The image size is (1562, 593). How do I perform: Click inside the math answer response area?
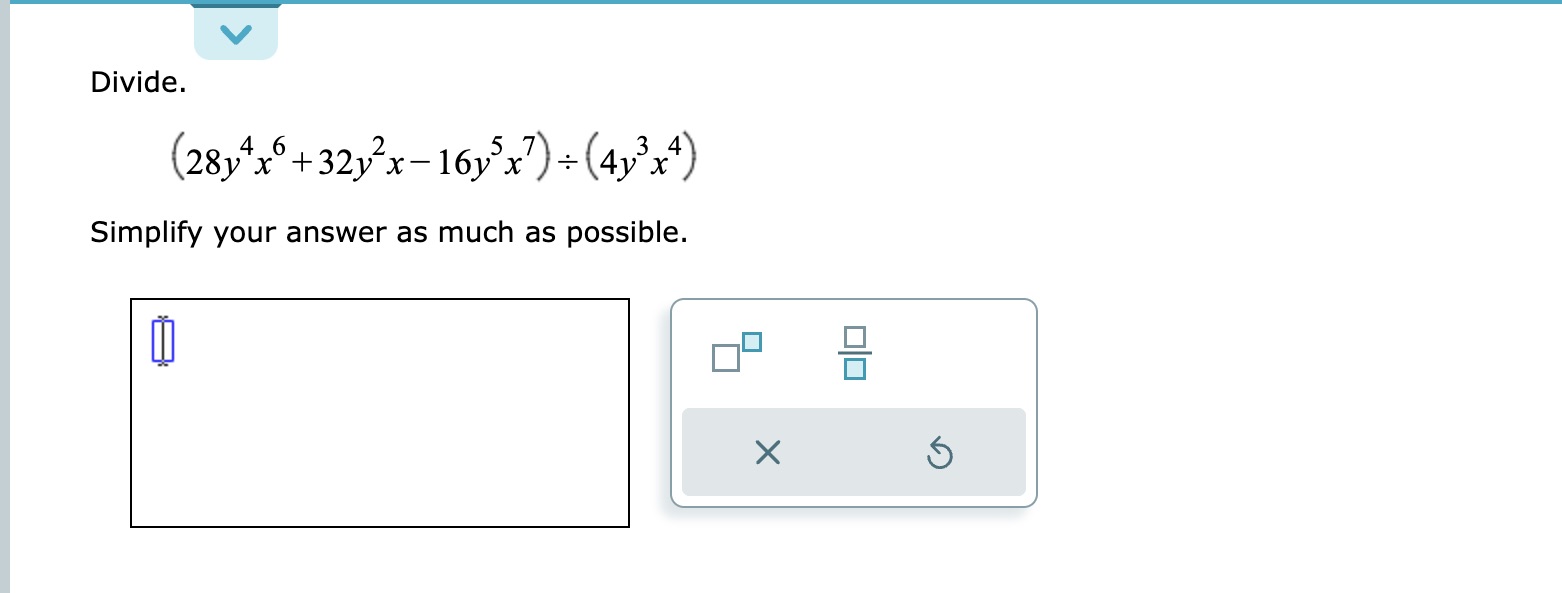pos(380,410)
